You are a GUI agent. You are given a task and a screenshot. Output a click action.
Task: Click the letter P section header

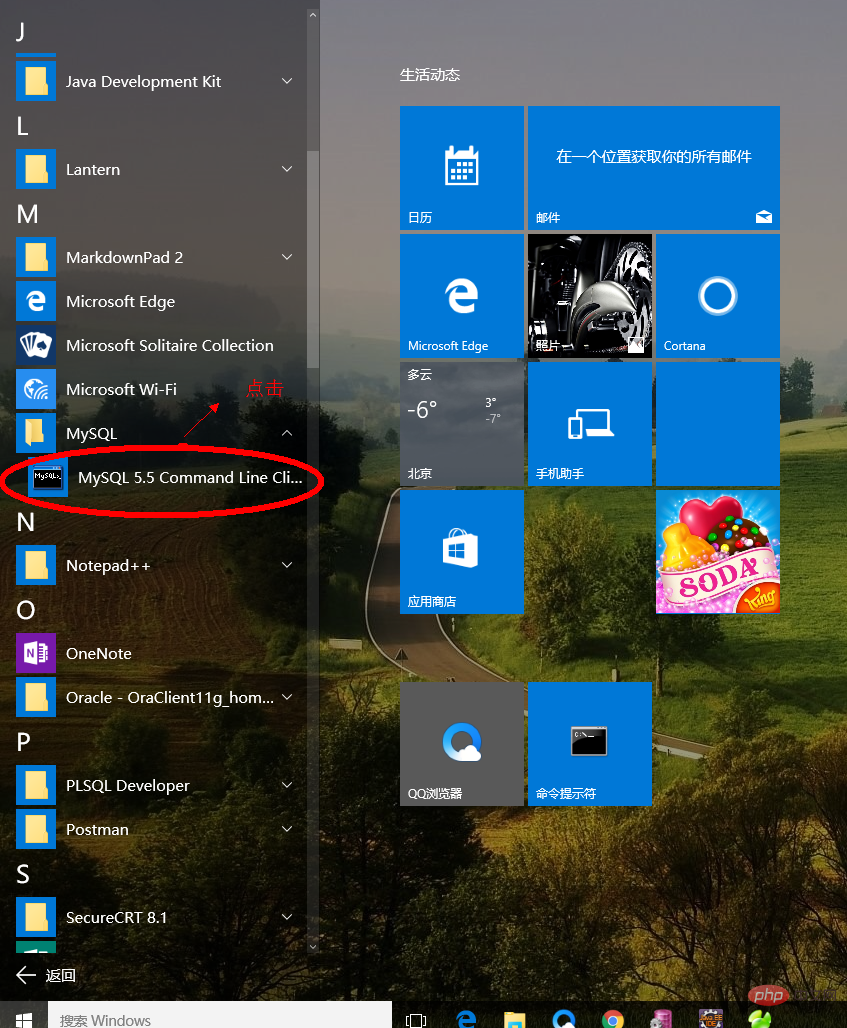click(x=24, y=742)
